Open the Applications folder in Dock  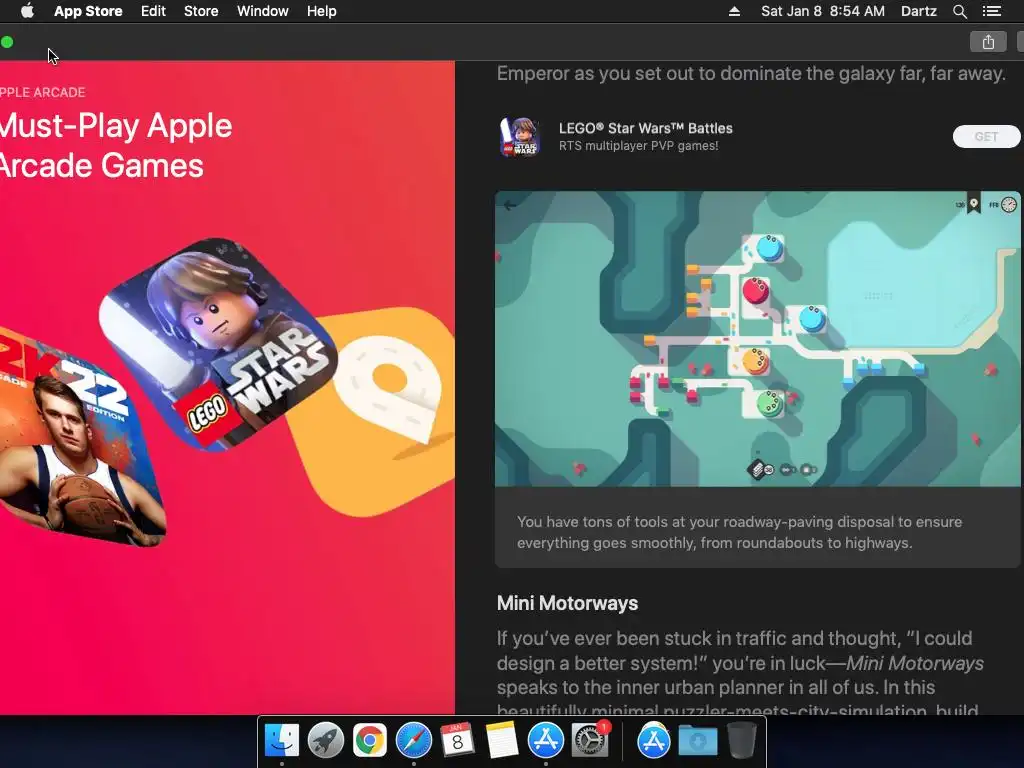[654, 740]
